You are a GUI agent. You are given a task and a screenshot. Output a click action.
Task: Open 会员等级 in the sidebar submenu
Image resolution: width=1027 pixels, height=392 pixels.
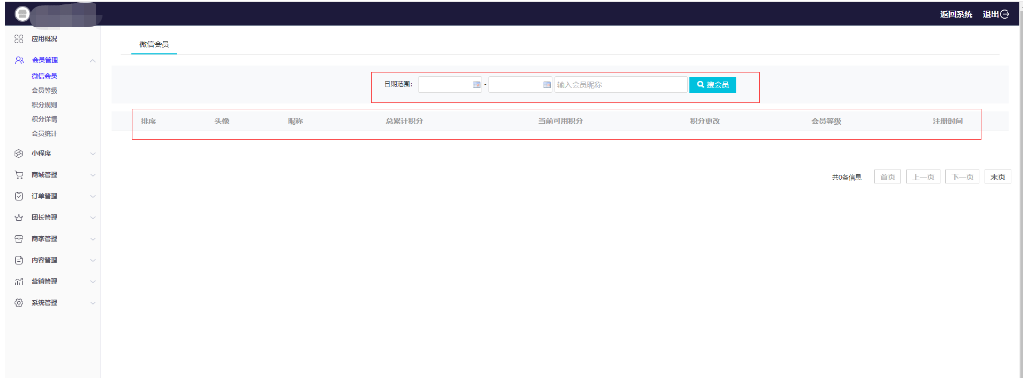click(x=45, y=90)
